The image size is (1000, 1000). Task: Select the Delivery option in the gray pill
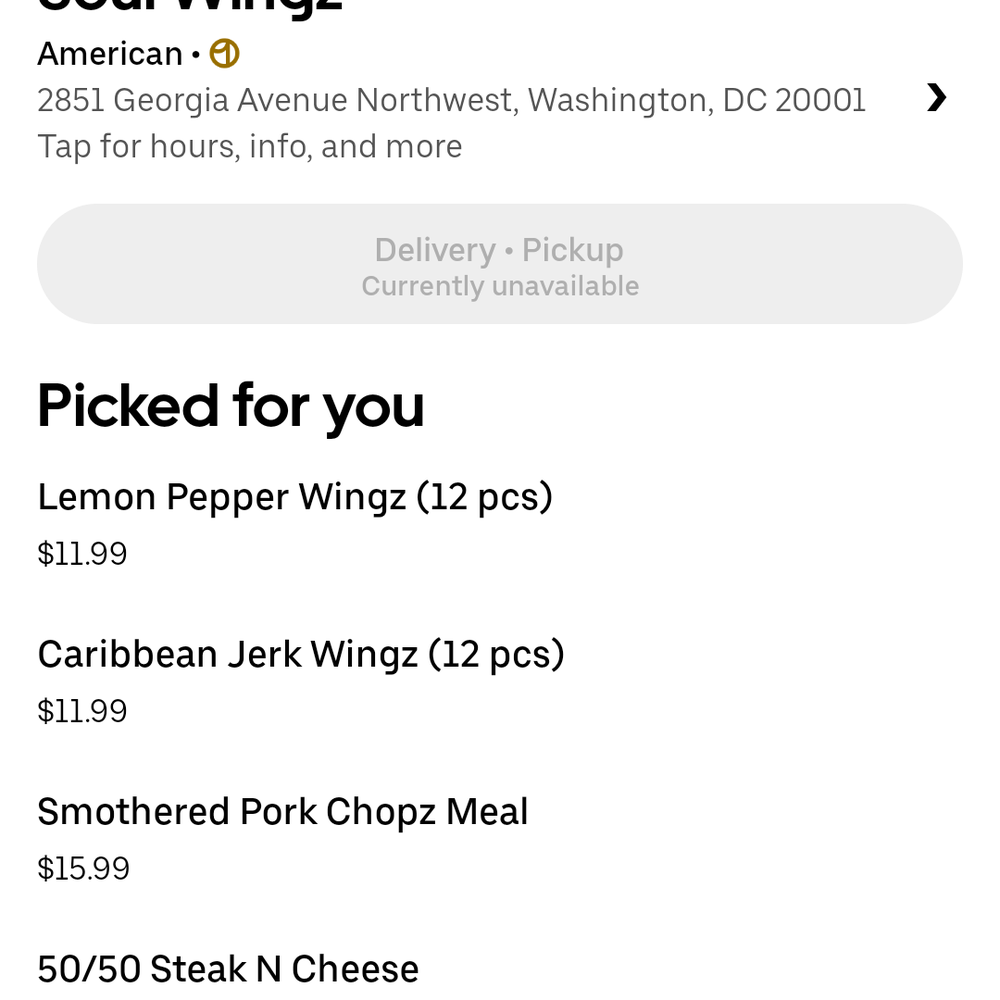pos(435,249)
